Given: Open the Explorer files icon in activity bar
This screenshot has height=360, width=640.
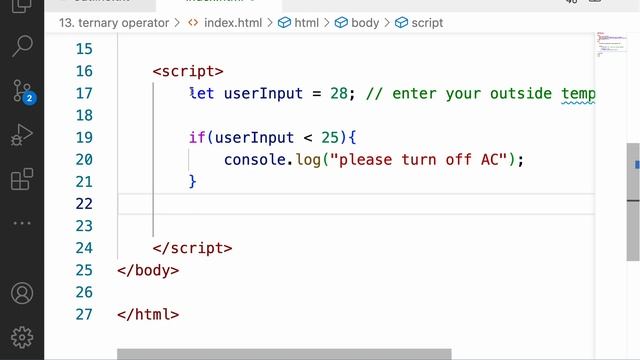Looking at the screenshot, I should pos(22,6).
